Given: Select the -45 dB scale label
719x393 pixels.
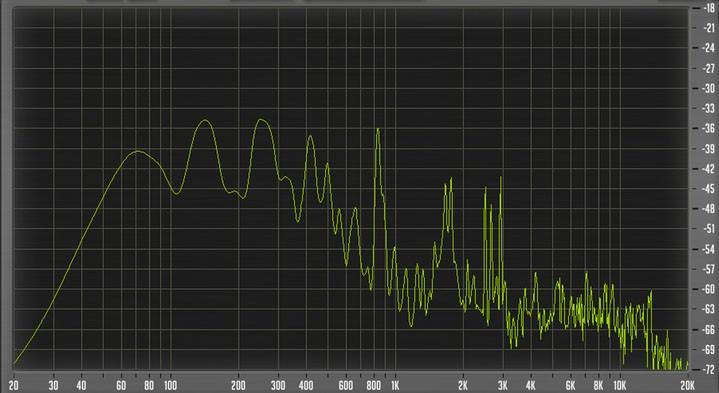Looking at the screenshot, I should point(708,188).
